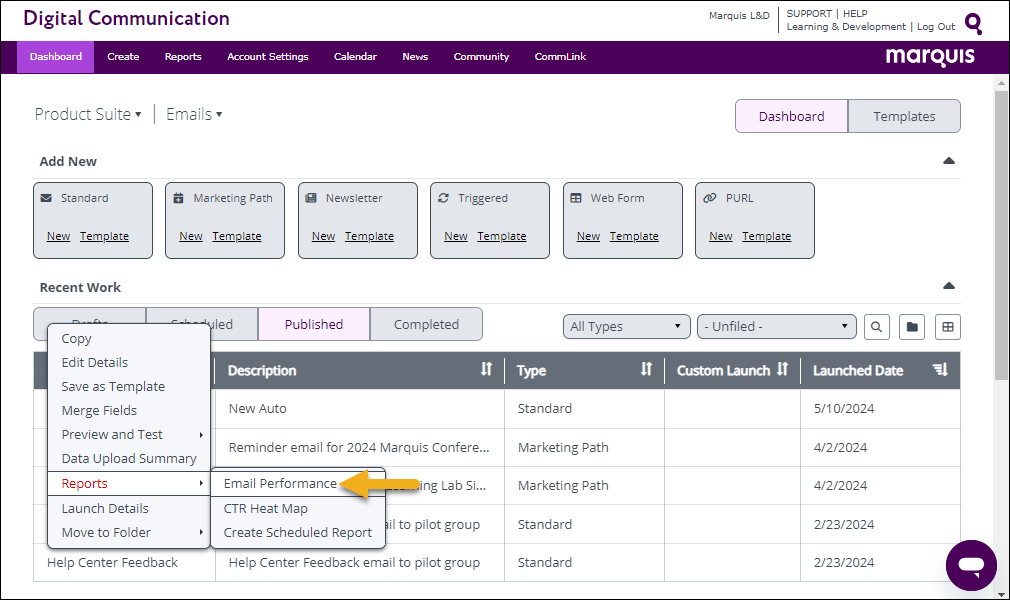Open Account Settings nav item

[267, 57]
